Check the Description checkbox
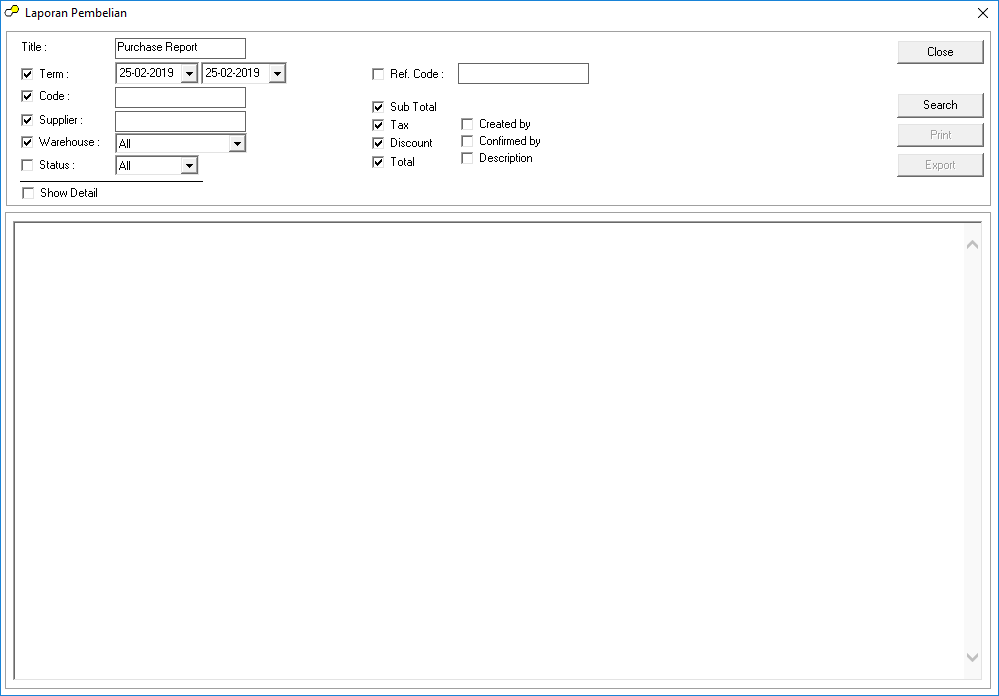 point(467,158)
